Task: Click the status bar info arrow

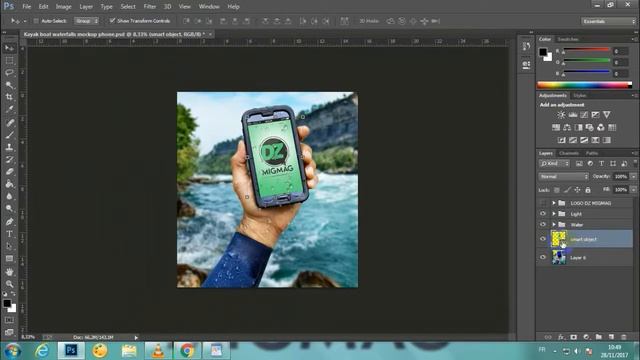Action: [x=136, y=338]
